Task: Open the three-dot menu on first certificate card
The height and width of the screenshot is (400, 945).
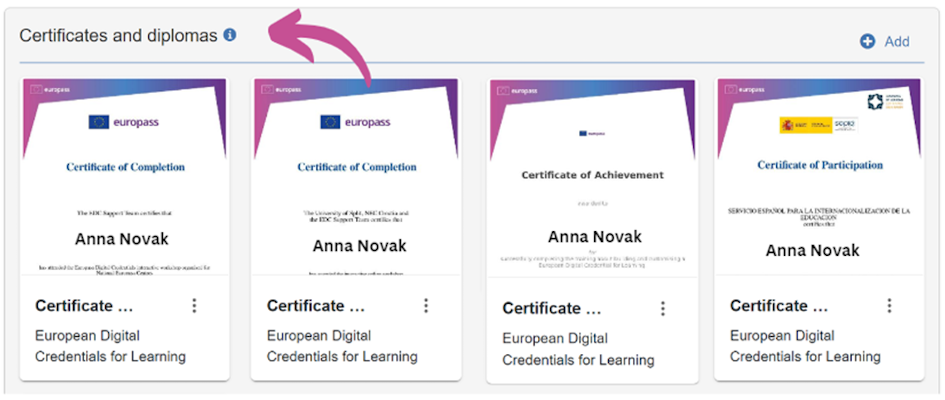Action: 194,306
